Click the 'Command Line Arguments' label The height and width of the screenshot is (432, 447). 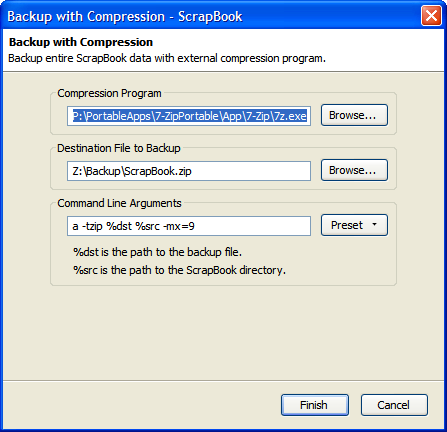tap(119, 203)
